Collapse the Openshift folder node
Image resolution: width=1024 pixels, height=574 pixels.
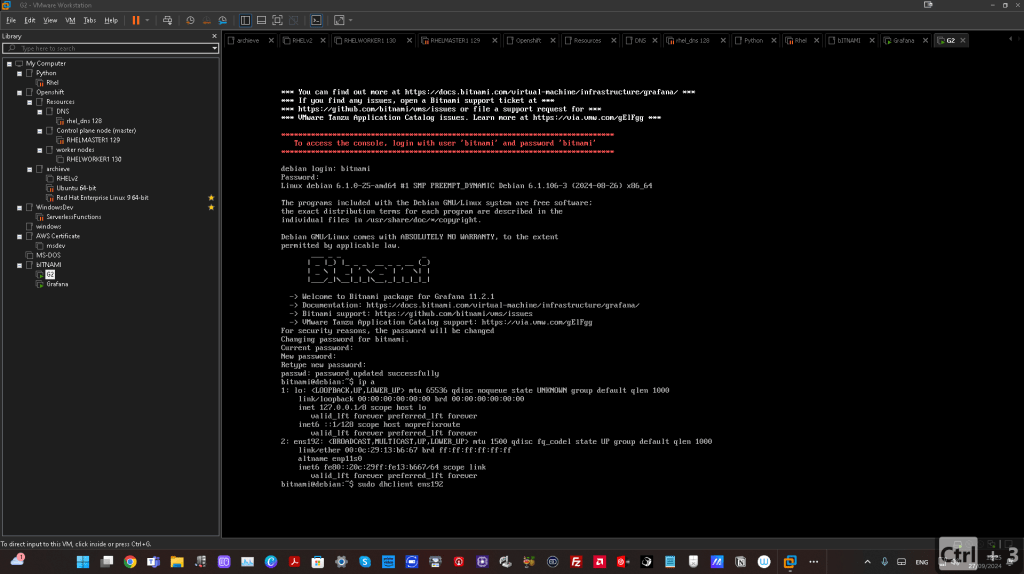[x=20, y=93]
